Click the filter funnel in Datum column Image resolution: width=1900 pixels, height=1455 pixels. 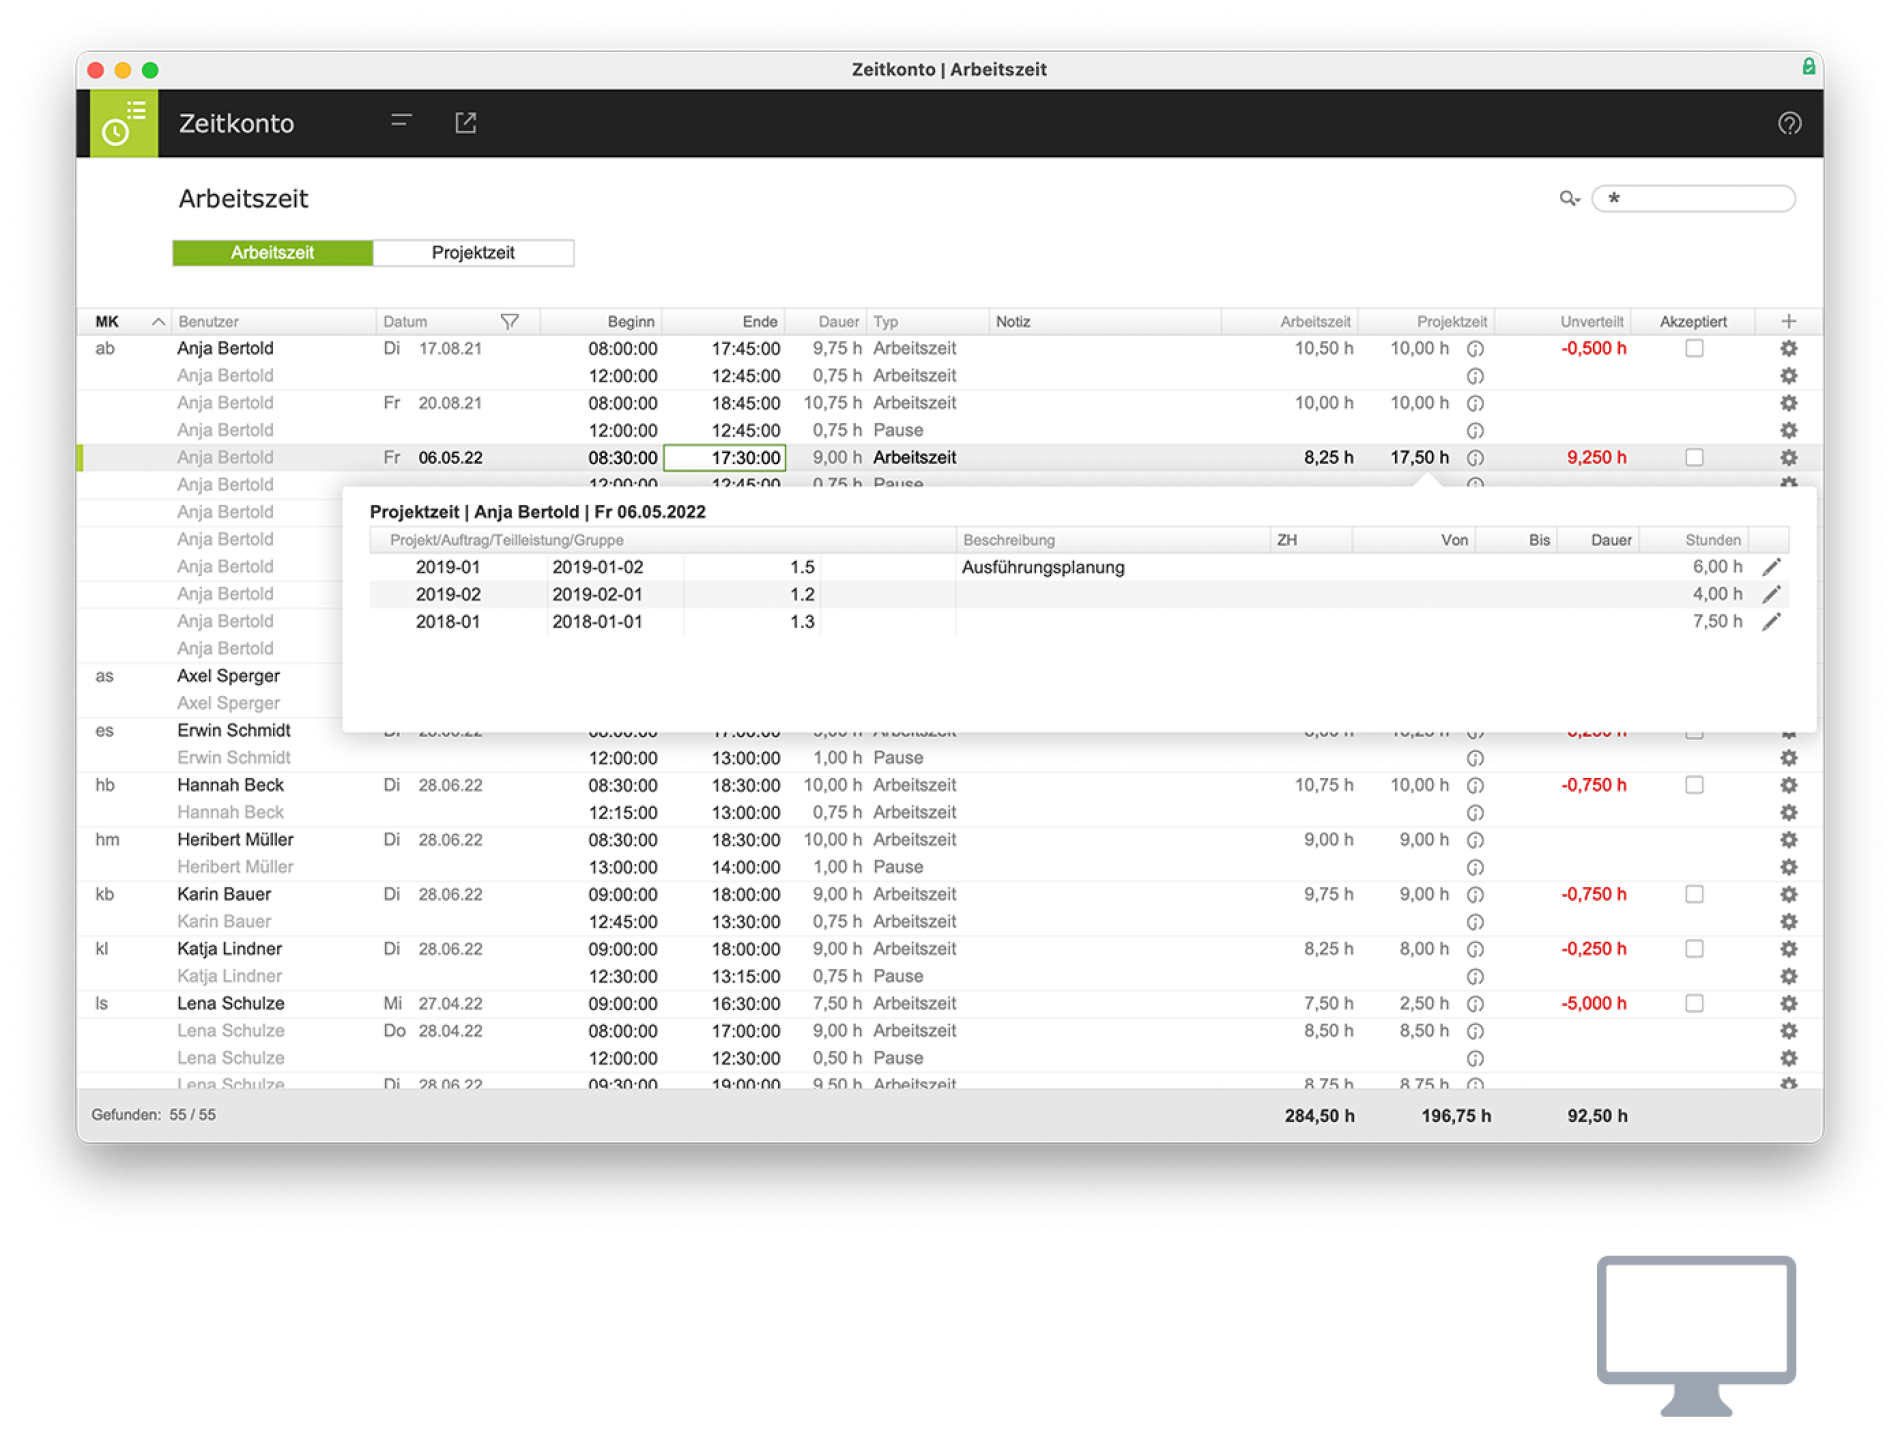point(509,321)
